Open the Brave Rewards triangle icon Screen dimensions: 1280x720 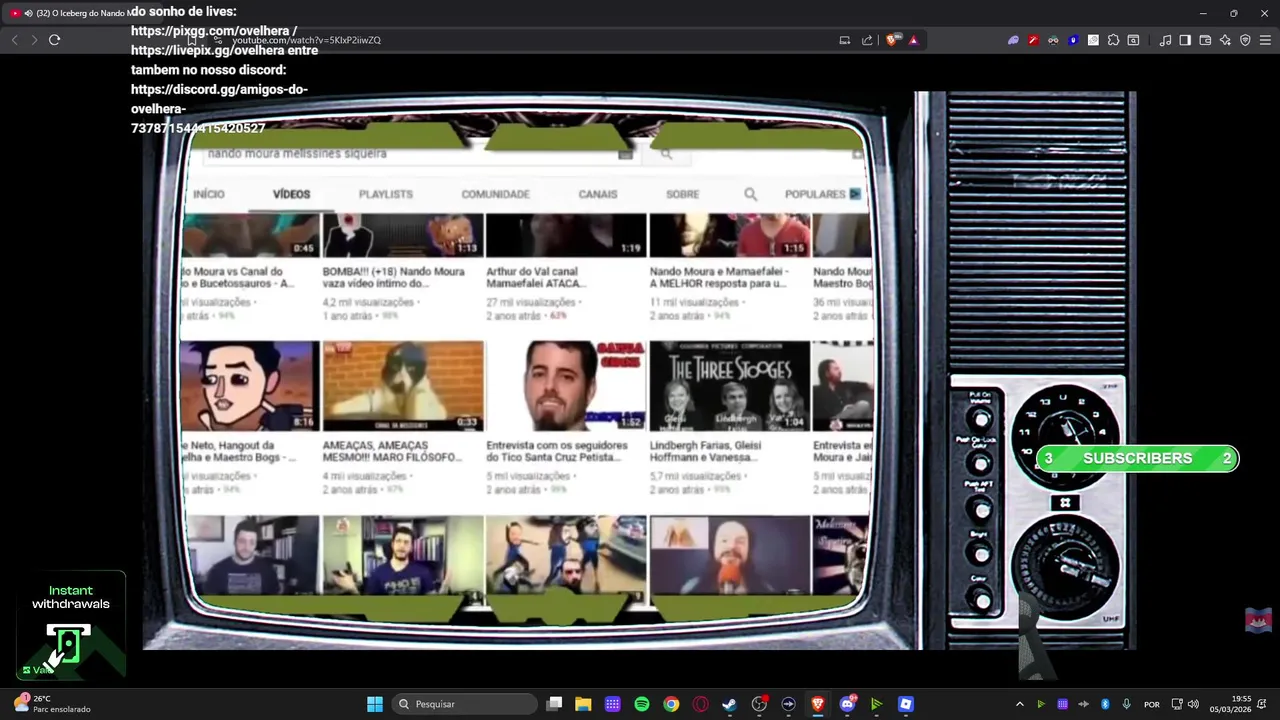(913, 40)
